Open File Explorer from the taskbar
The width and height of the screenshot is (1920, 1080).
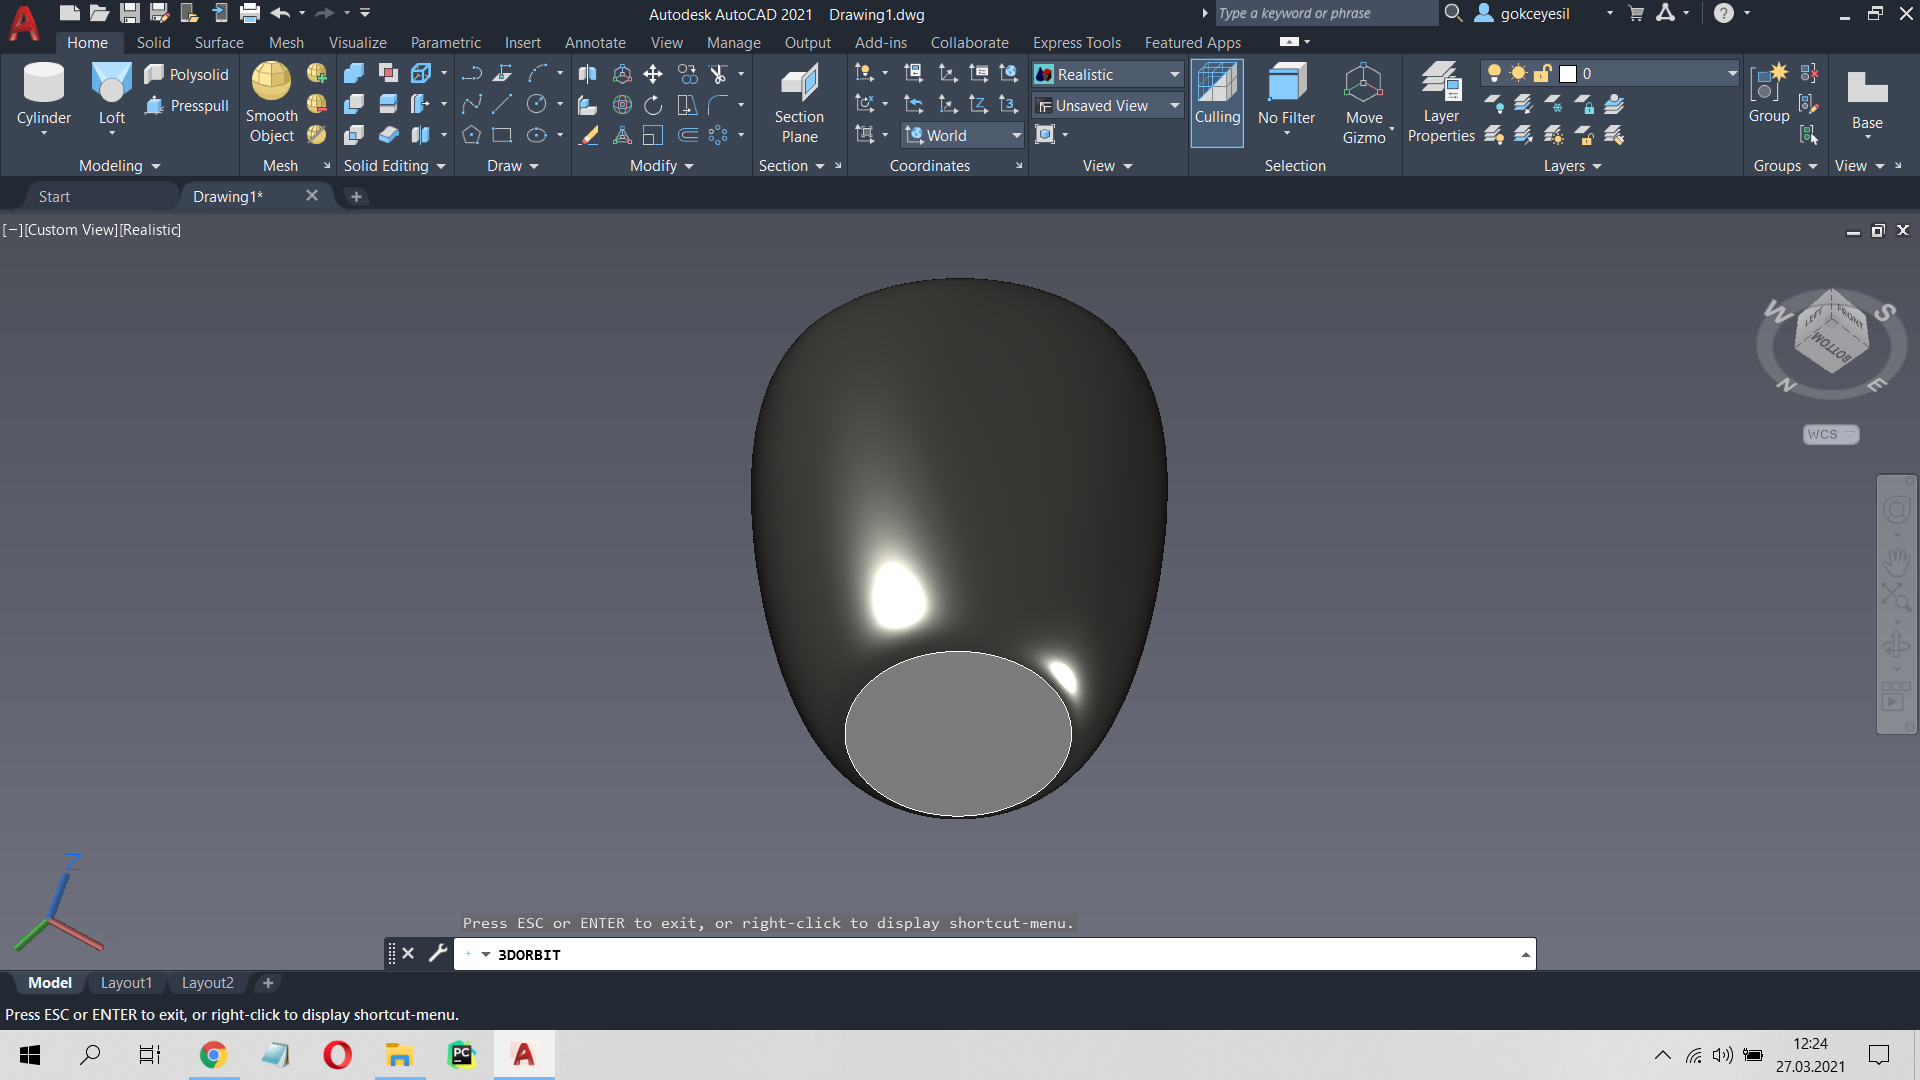tap(399, 1054)
